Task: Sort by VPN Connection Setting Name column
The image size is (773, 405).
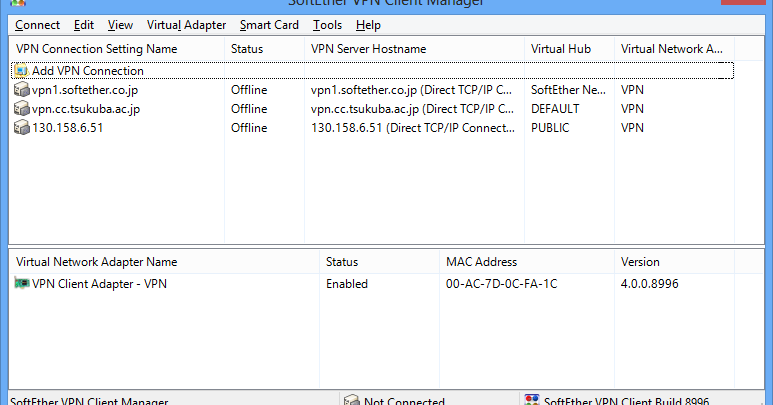Action: pyautogui.click(x=117, y=49)
